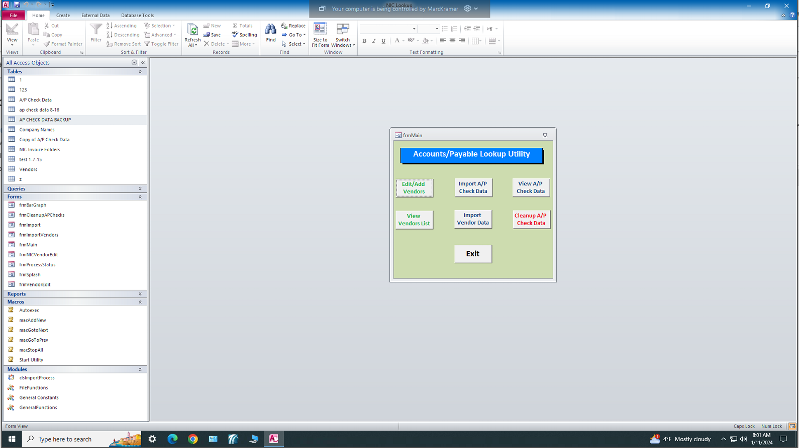Click Underline in Text Formatting group
The height and width of the screenshot is (448, 799).
pyautogui.click(x=383, y=41)
